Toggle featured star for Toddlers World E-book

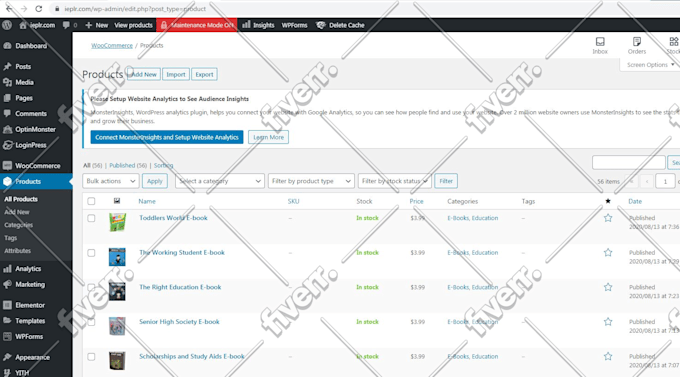click(x=608, y=218)
